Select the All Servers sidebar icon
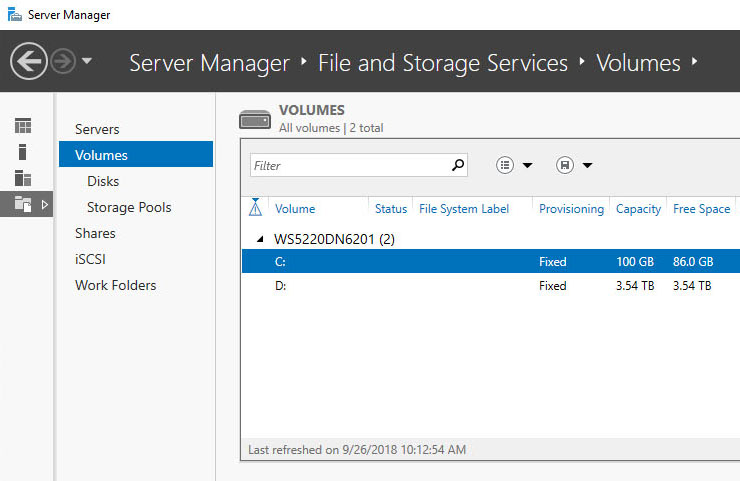 click(22, 178)
